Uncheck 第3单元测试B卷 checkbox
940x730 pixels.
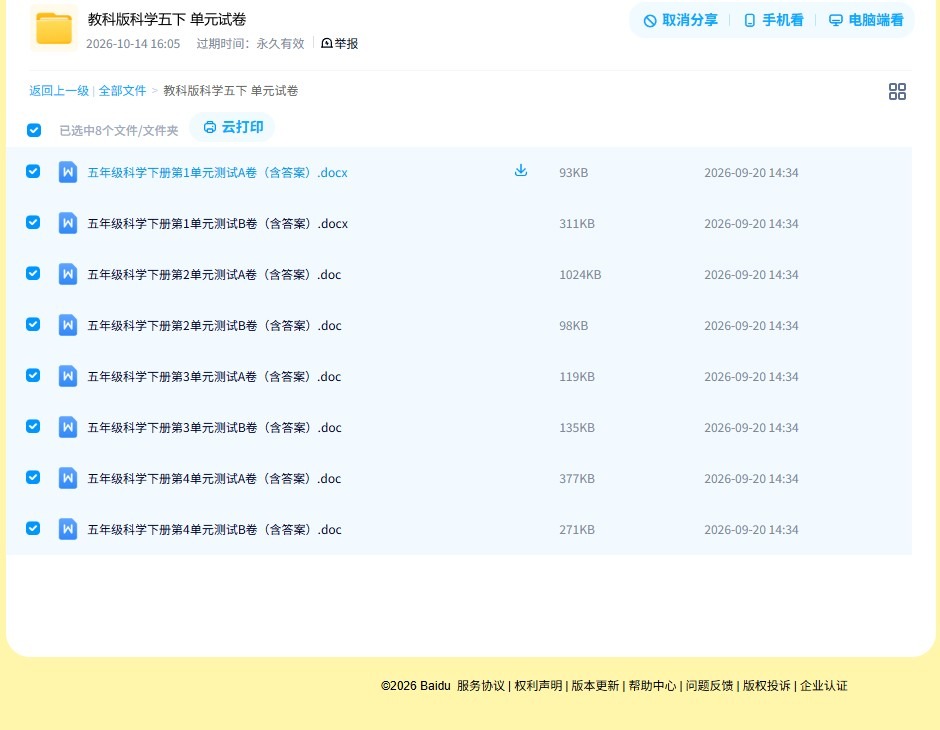click(x=33, y=426)
